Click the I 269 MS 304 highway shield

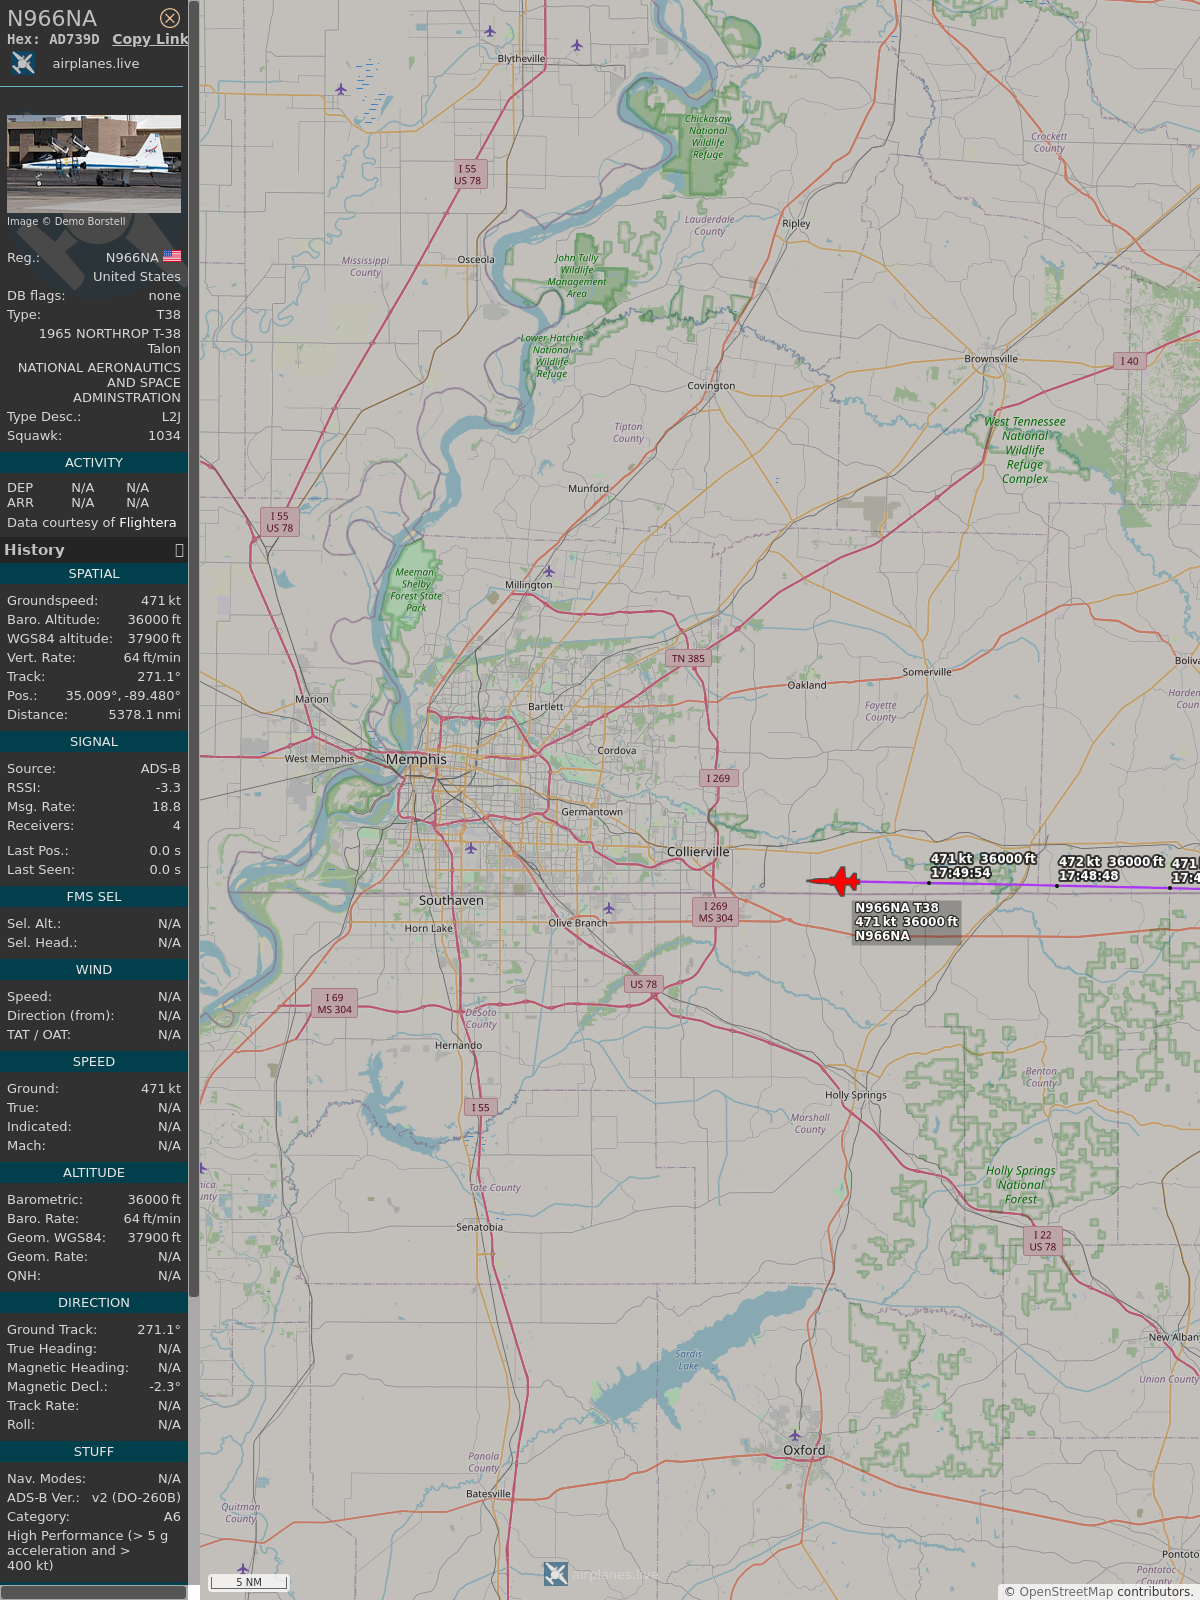point(716,912)
